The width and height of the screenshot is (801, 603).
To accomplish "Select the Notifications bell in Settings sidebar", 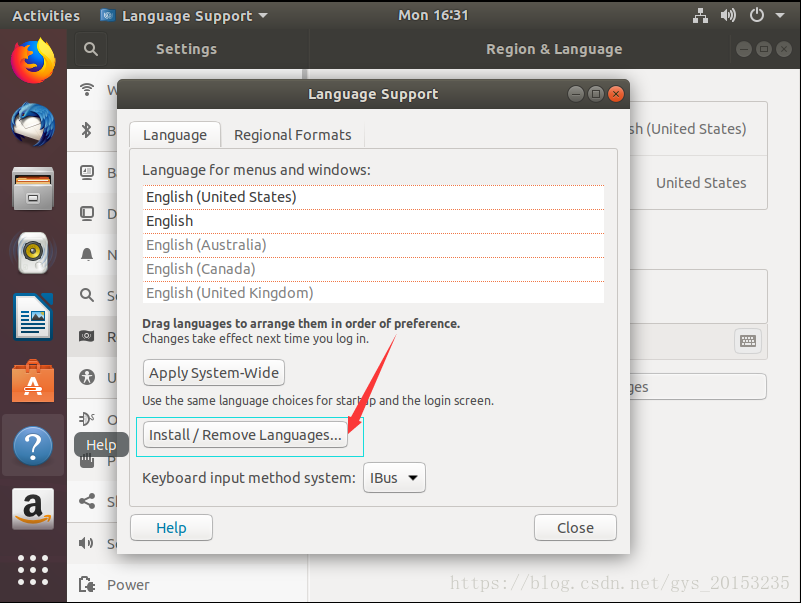I will (87, 254).
